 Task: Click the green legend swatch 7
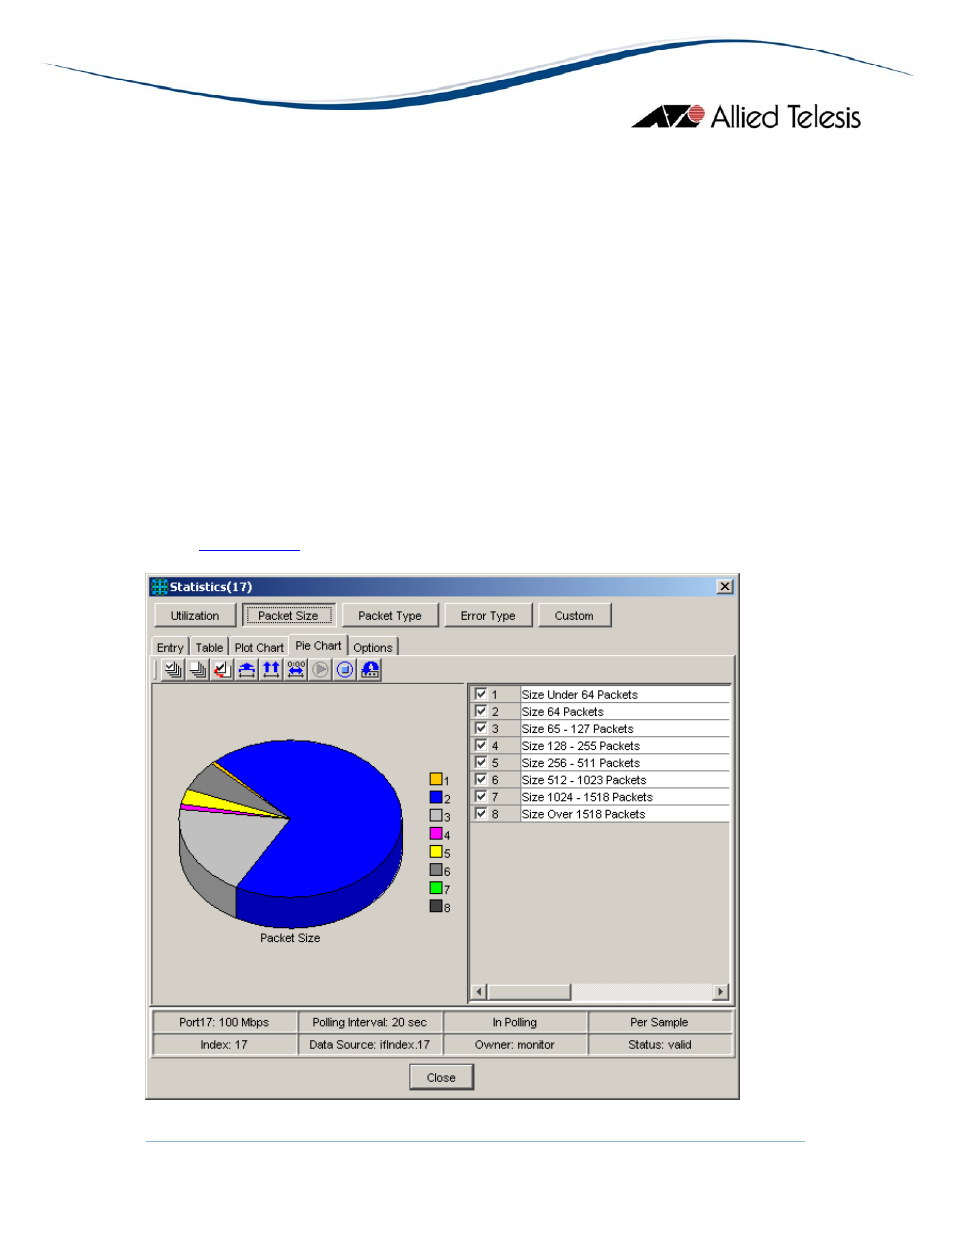[436, 887]
